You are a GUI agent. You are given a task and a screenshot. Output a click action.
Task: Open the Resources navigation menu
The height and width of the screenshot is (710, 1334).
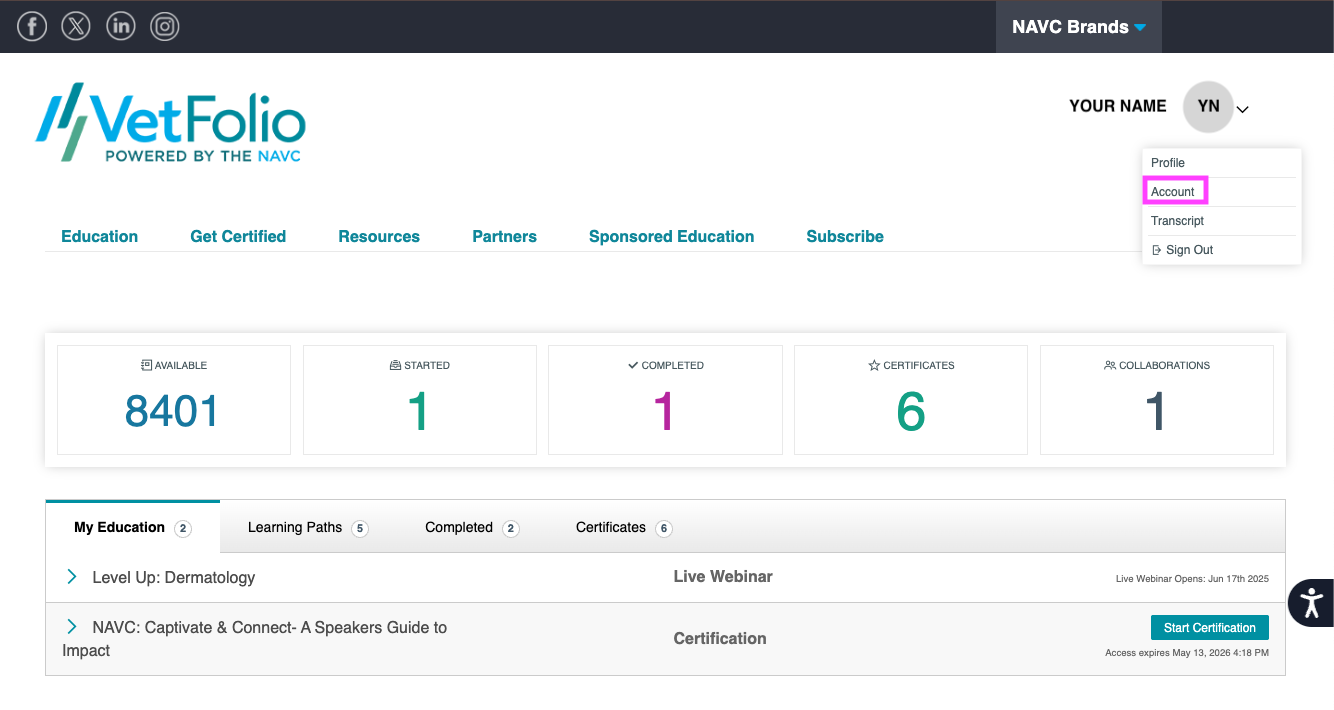click(x=379, y=237)
